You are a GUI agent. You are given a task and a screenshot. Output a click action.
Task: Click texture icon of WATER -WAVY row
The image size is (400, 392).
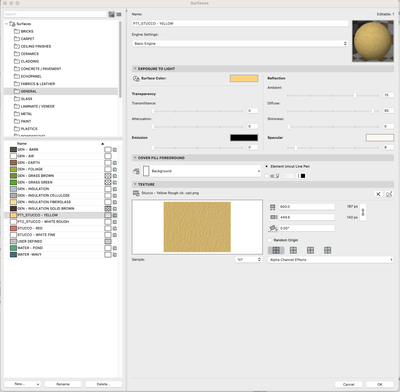[115, 255]
